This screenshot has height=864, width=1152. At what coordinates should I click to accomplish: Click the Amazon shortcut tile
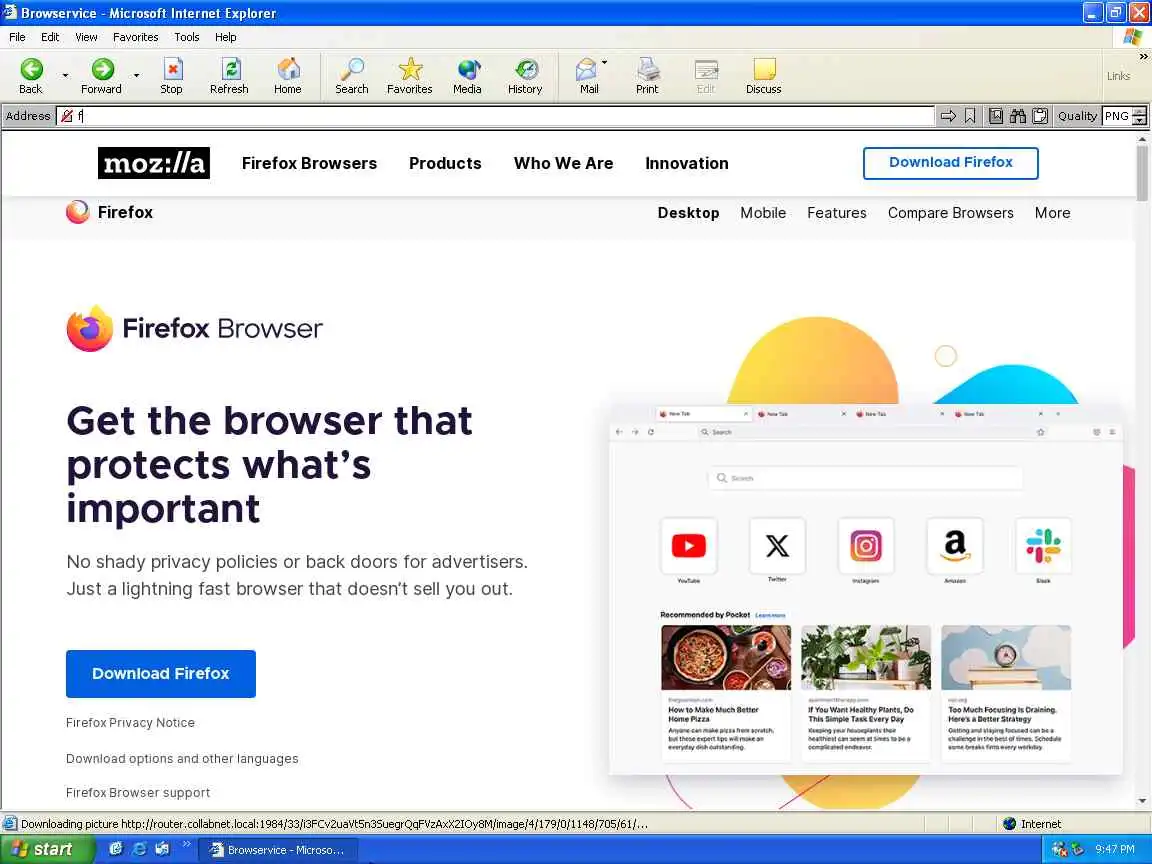[954, 546]
